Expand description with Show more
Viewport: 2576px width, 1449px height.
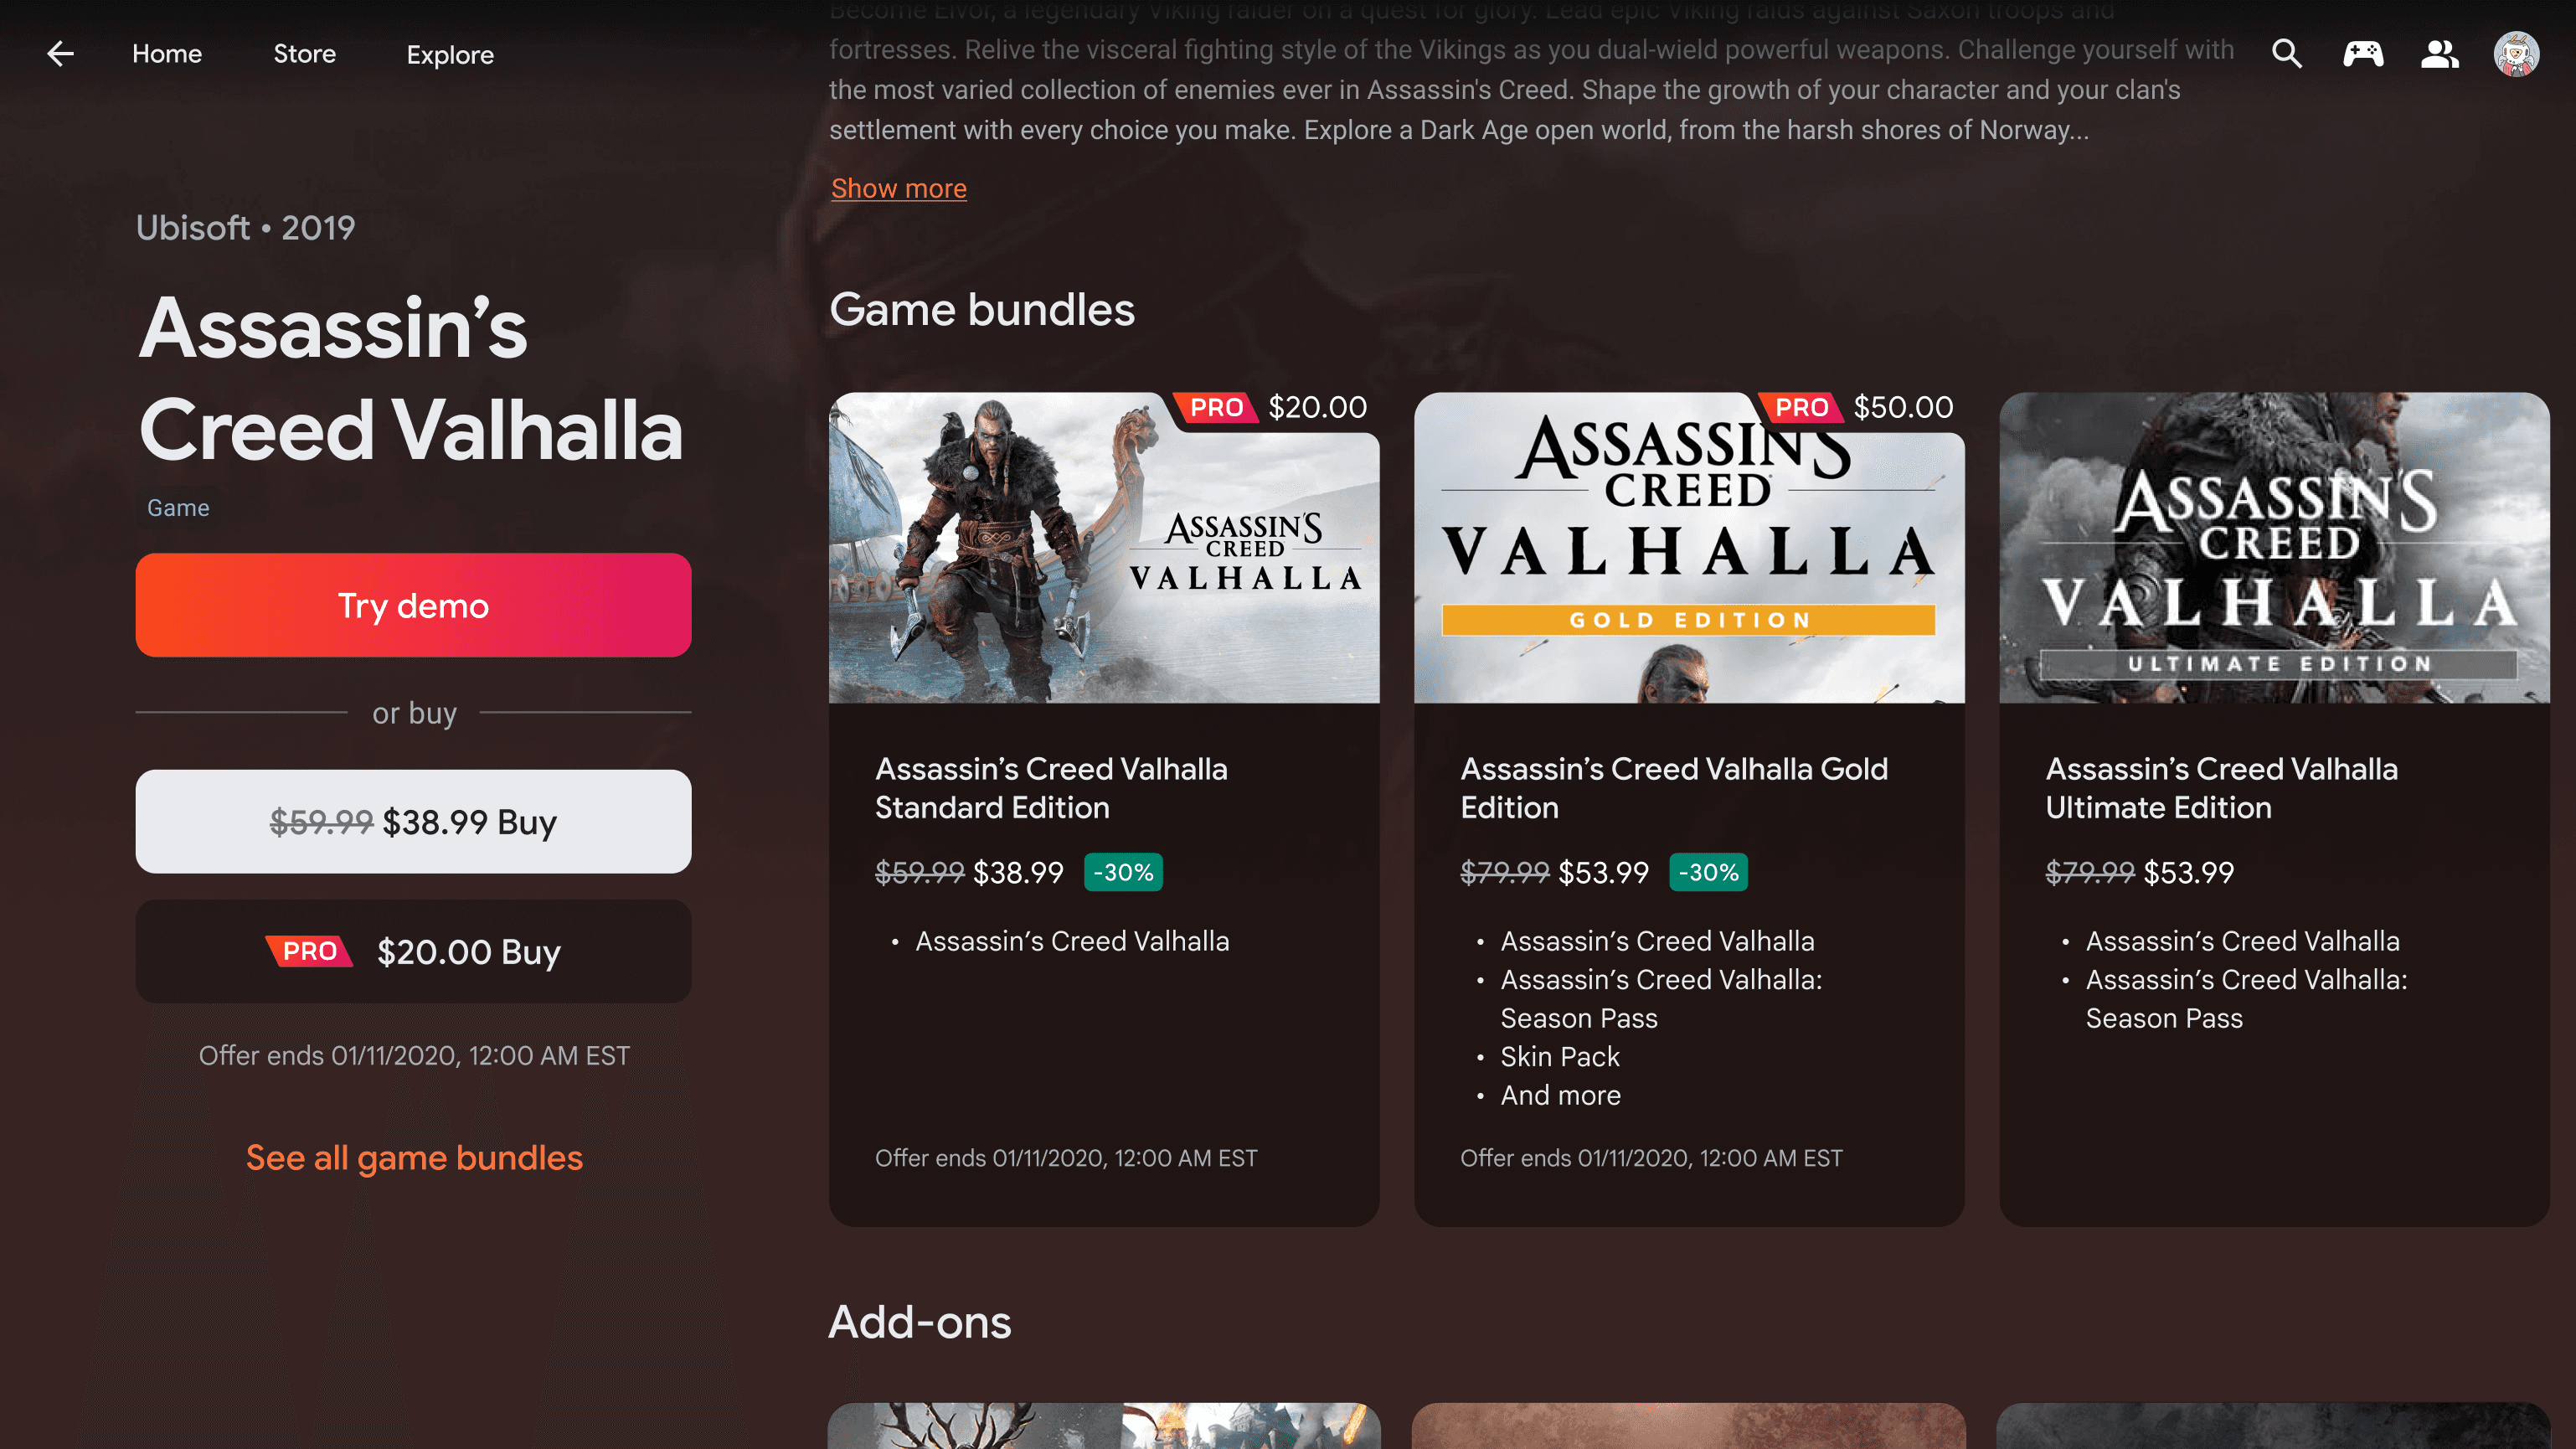(x=899, y=189)
